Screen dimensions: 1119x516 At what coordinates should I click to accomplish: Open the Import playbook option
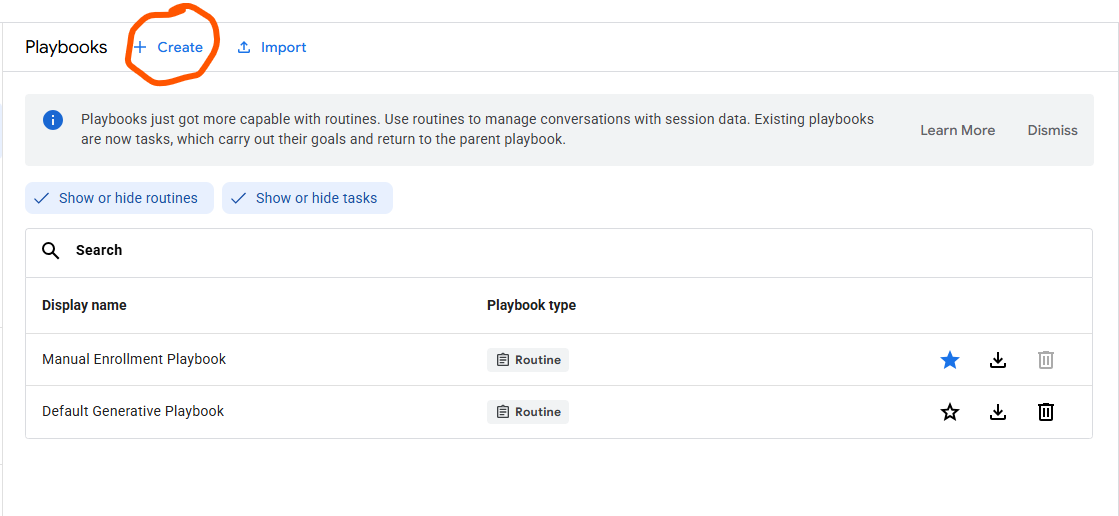(x=272, y=47)
